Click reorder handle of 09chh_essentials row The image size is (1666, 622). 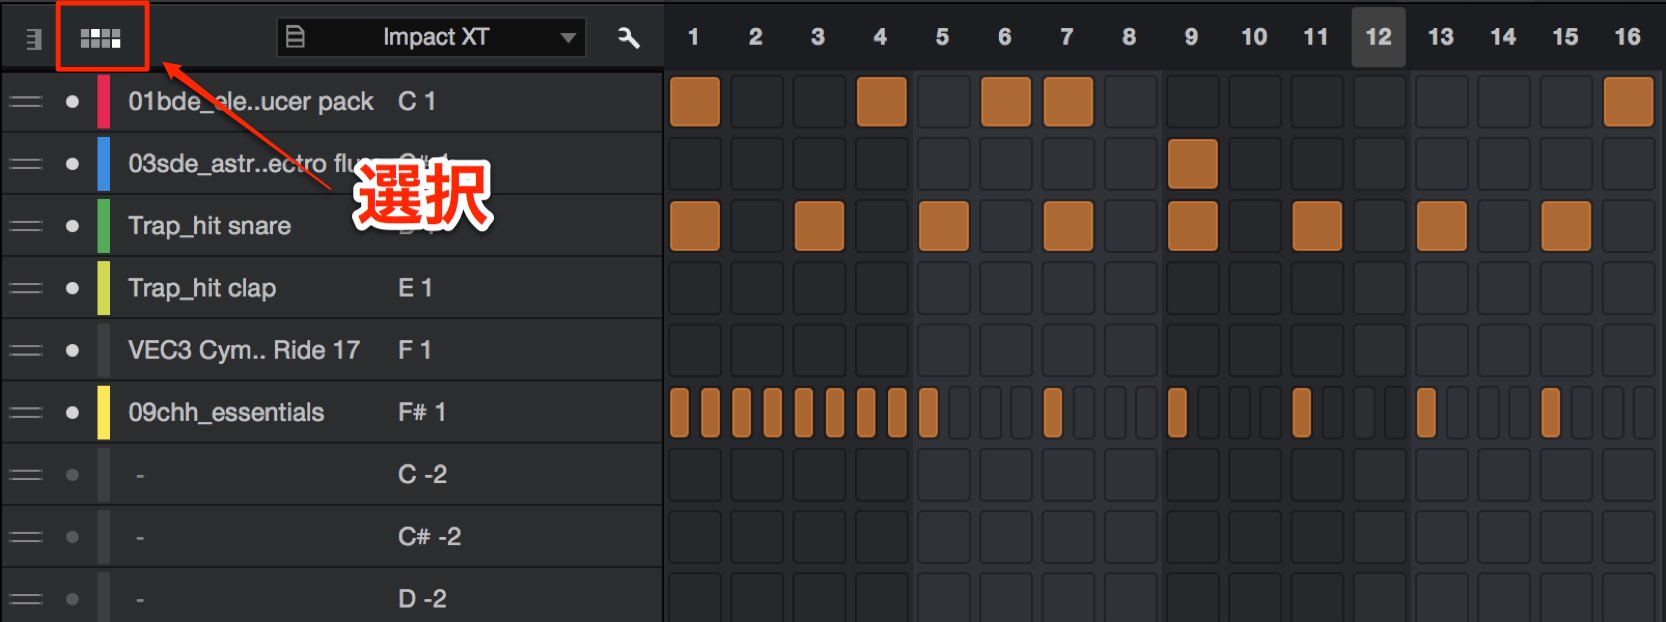click(x=26, y=412)
